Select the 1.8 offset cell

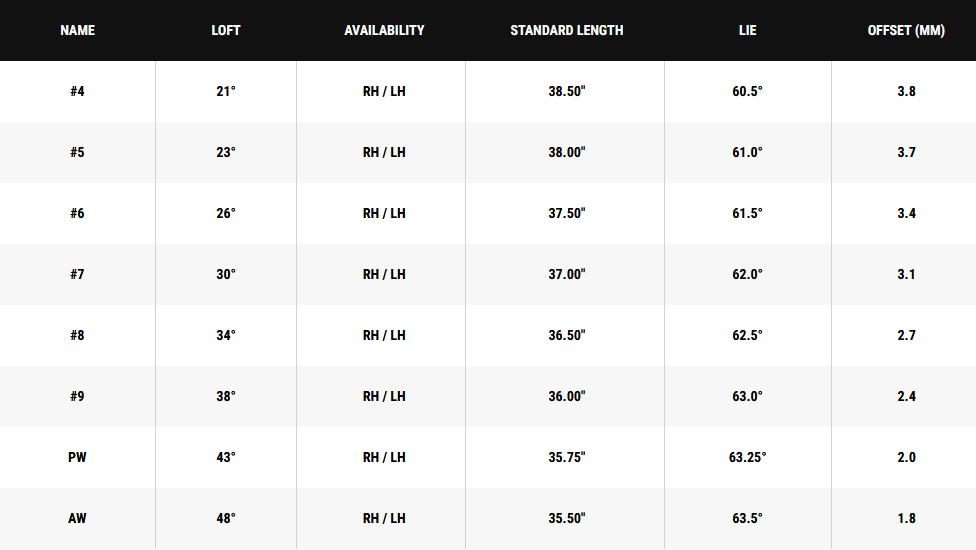(906, 519)
